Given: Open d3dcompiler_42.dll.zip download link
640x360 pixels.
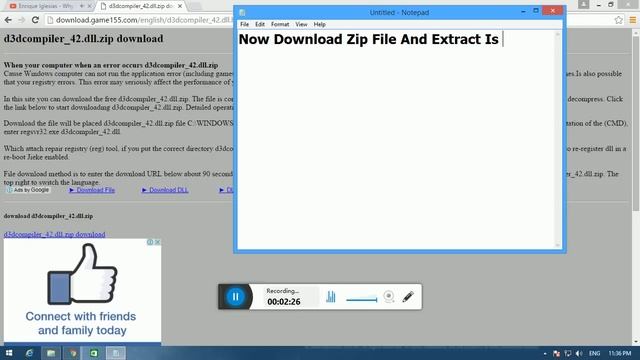Looking at the screenshot, I should (x=54, y=234).
